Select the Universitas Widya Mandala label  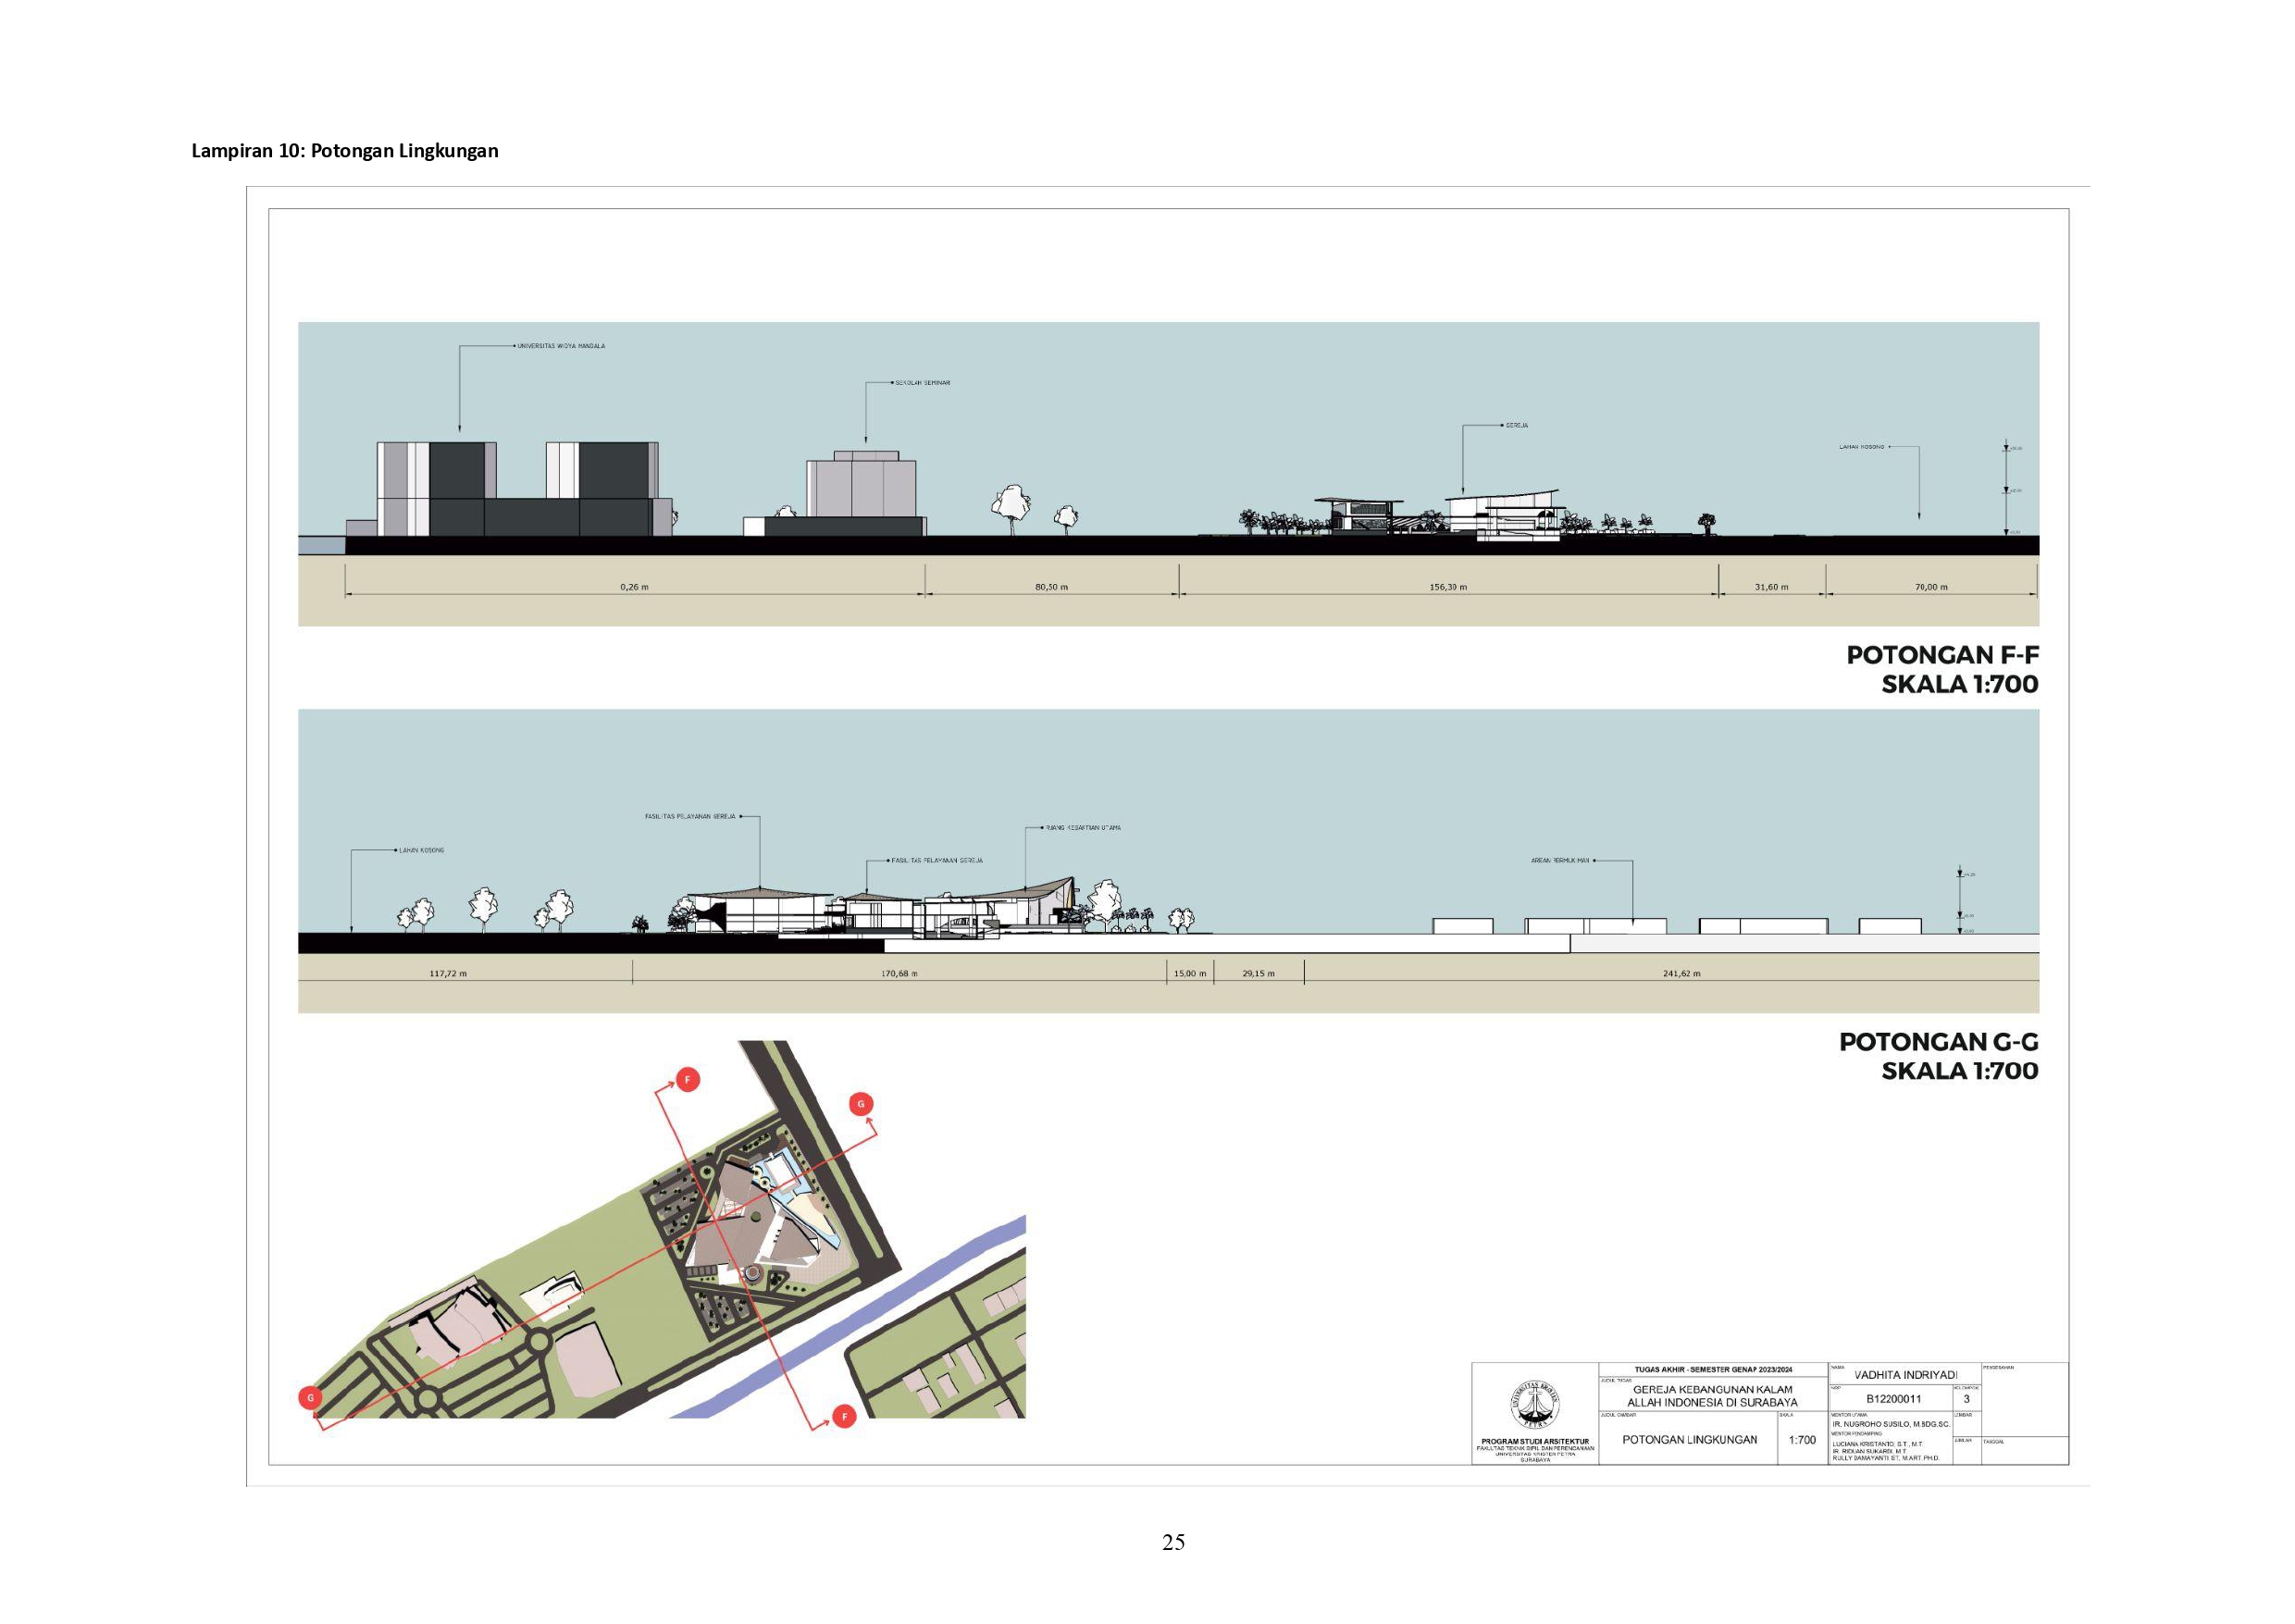pyautogui.click(x=560, y=346)
